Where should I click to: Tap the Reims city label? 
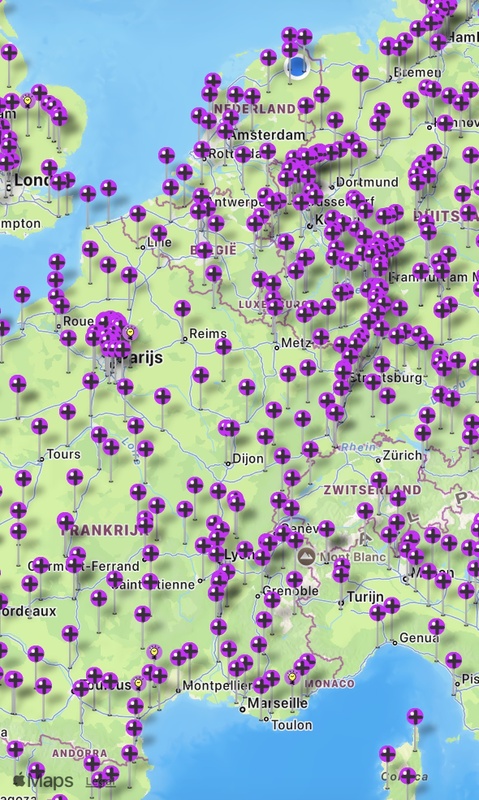click(x=208, y=334)
